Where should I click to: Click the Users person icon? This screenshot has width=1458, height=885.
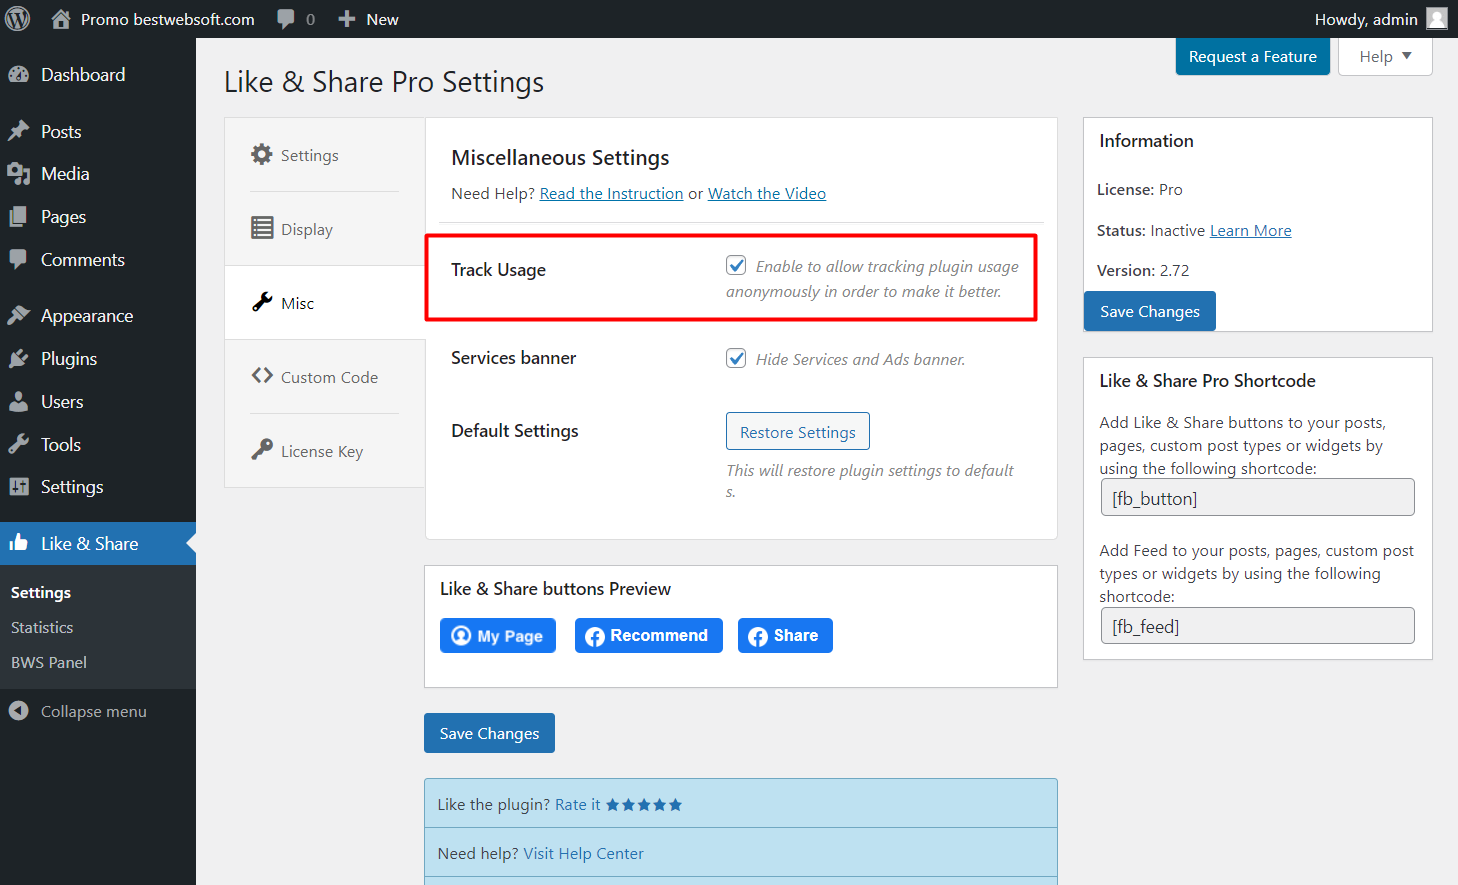[x=18, y=402]
